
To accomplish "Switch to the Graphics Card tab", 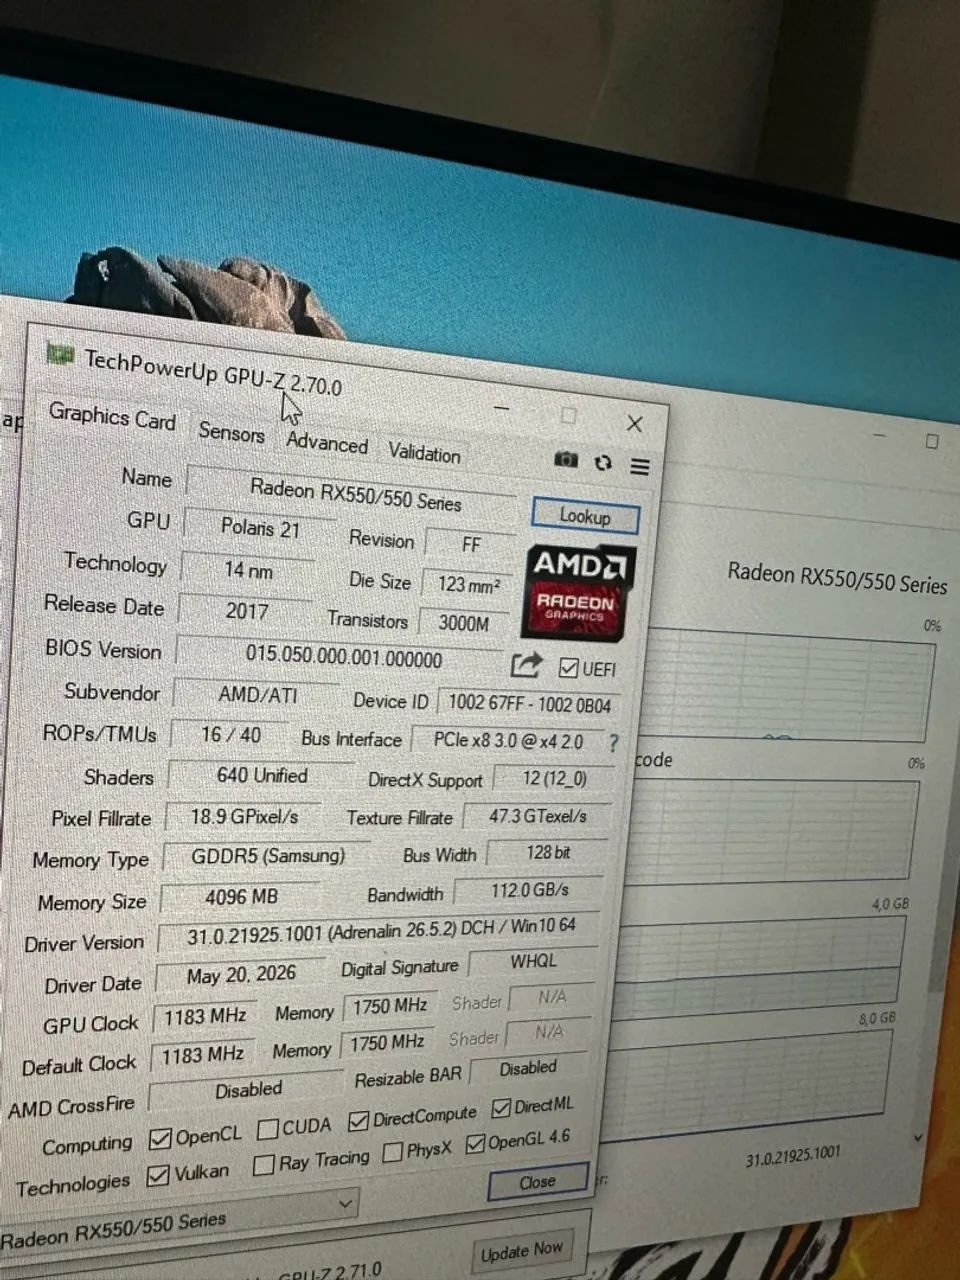I will pyautogui.click(x=112, y=416).
